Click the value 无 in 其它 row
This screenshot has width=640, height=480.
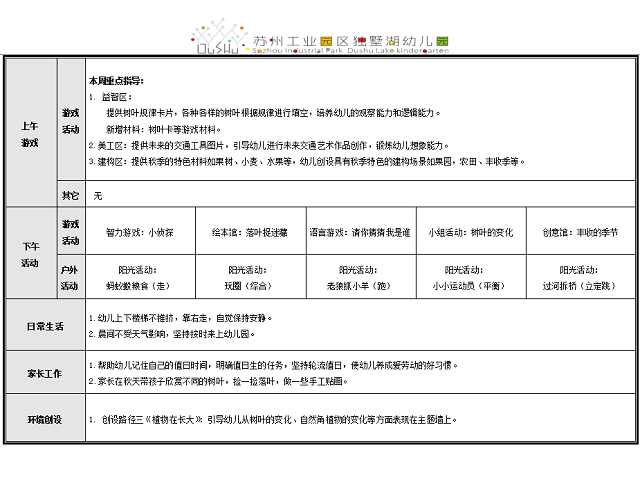pos(98,196)
